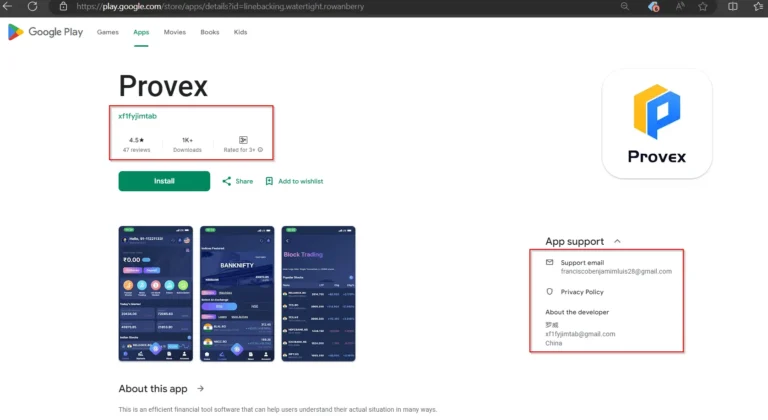Collapse the App support section
The width and height of the screenshot is (768, 420).
(617, 241)
